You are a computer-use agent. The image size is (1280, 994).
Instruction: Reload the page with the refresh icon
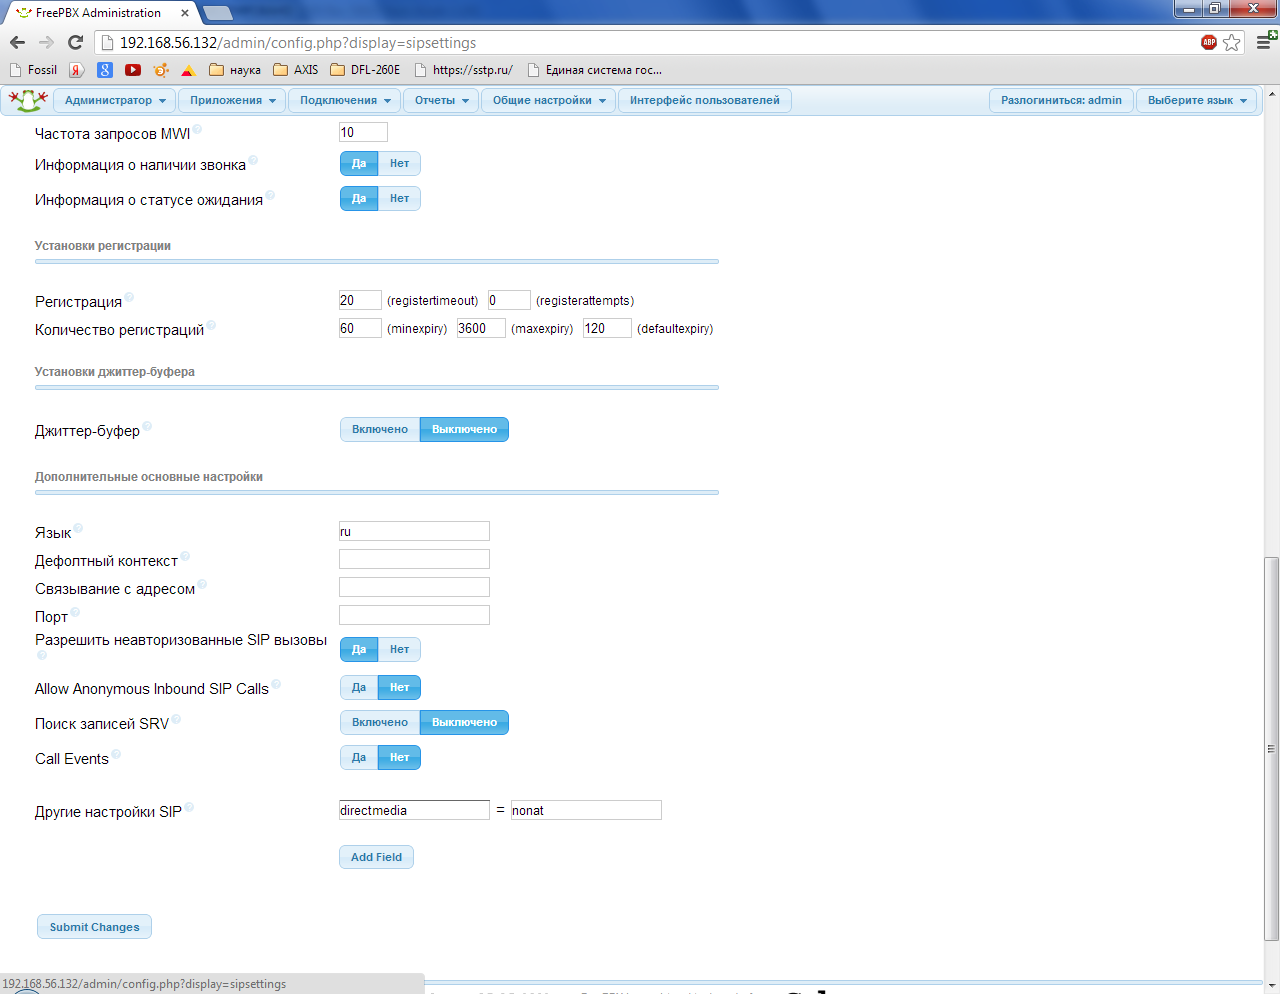[x=75, y=42]
